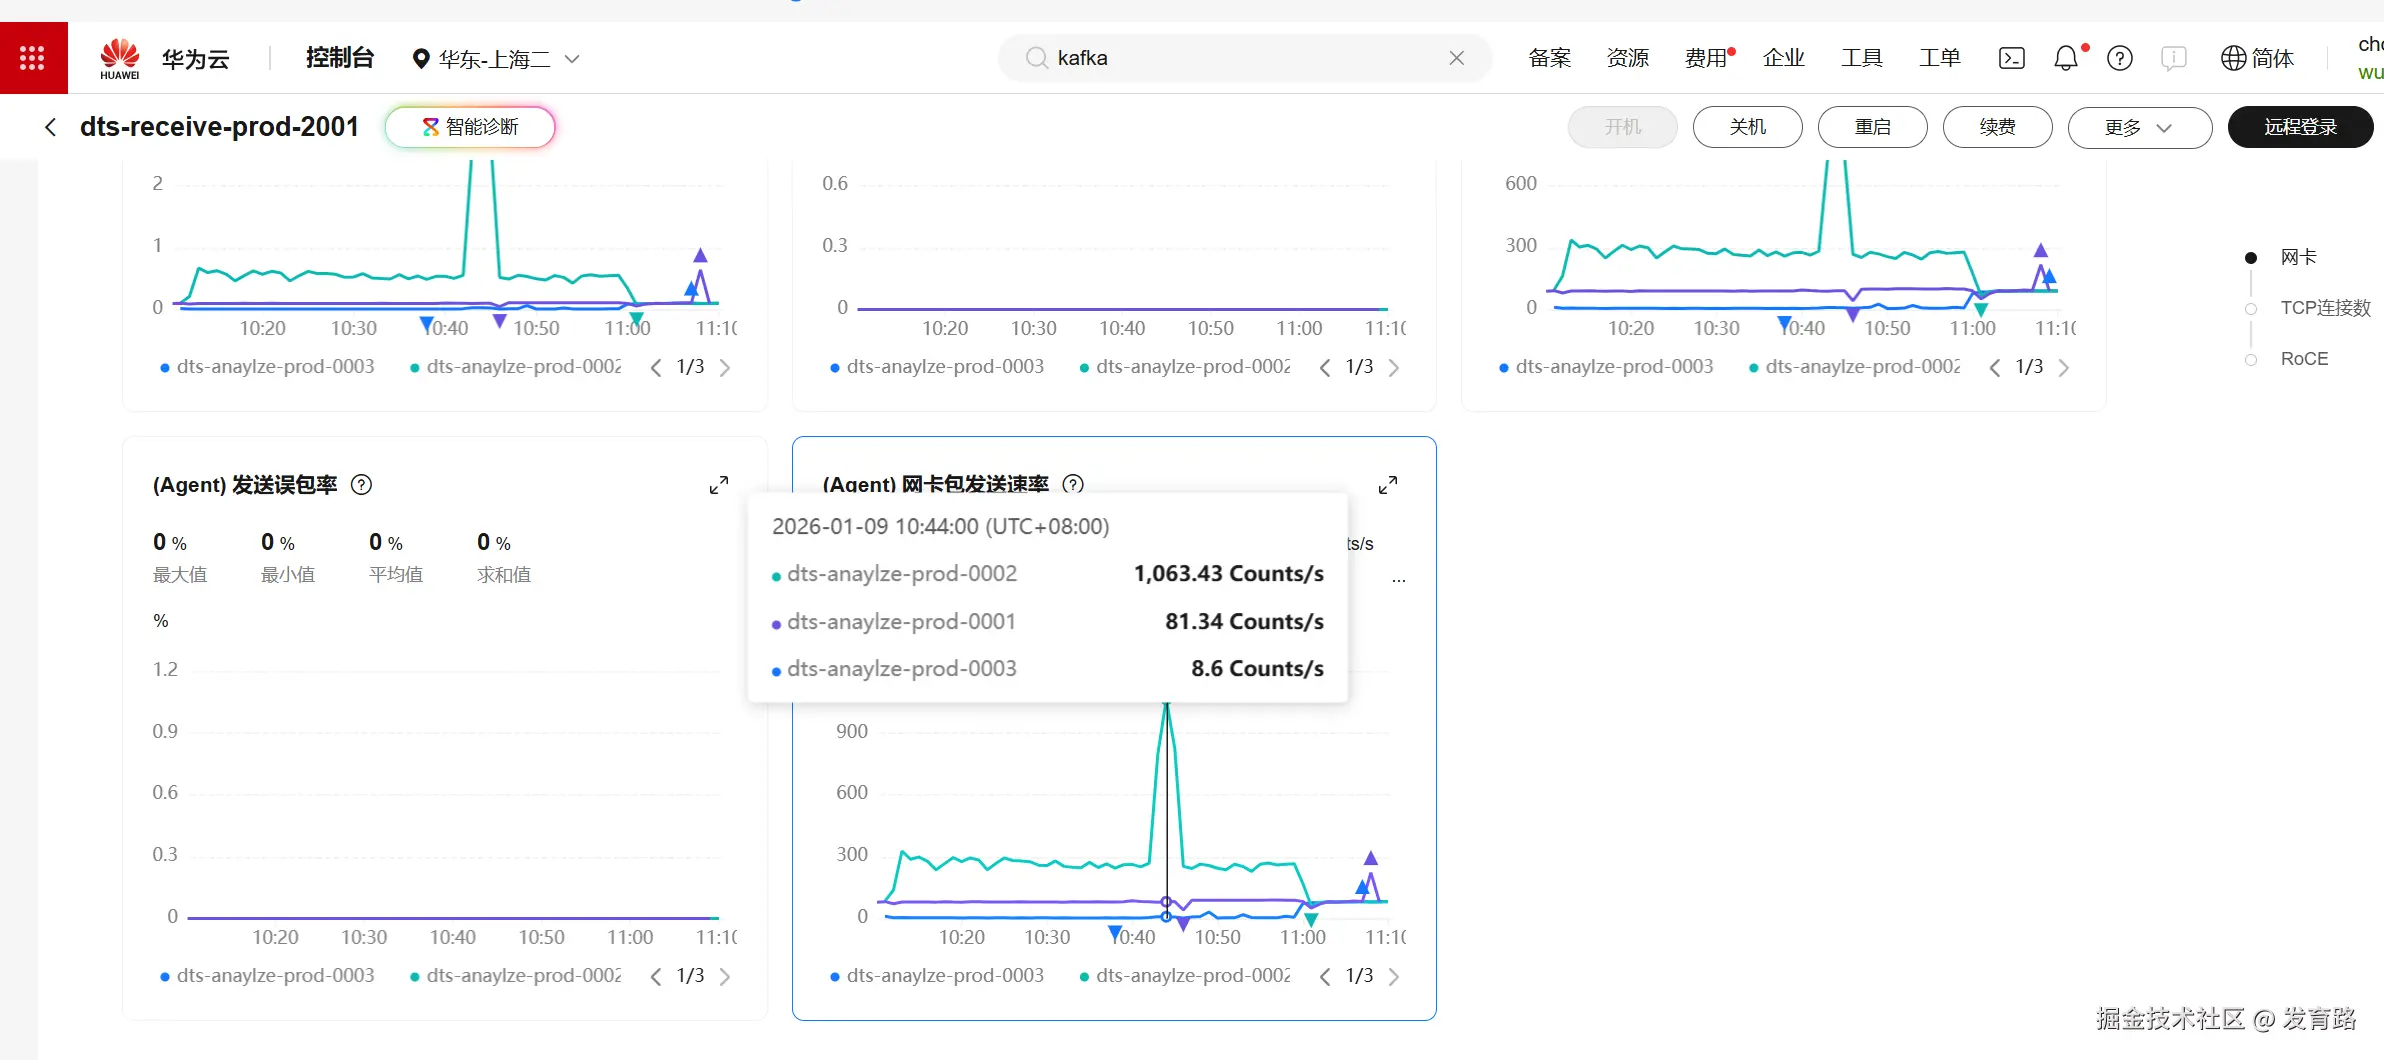Expand the 网卡包发送速率 chart to full view
This screenshot has width=2384, height=1060.
tap(1387, 485)
